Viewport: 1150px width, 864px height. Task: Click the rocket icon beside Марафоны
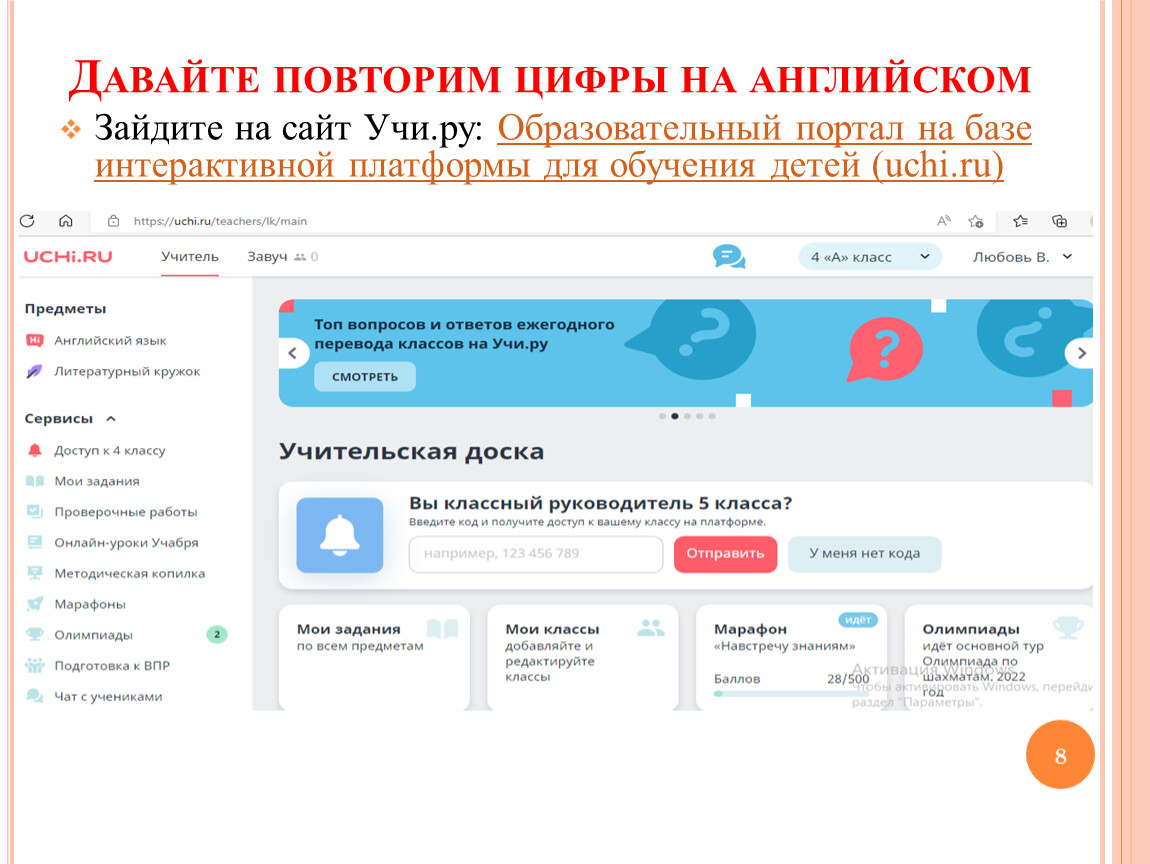pos(34,604)
